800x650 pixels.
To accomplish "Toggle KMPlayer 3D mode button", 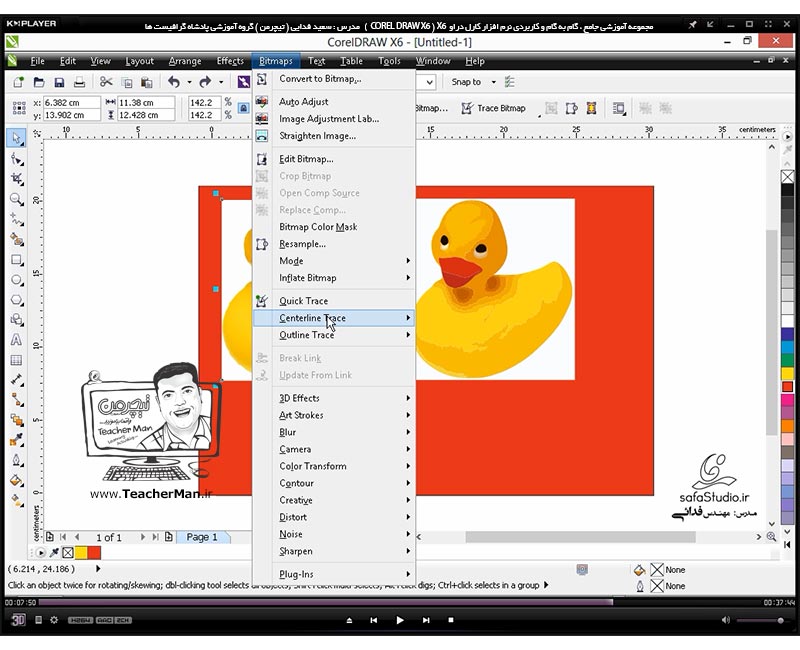I will pyautogui.click(x=18, y=620).
